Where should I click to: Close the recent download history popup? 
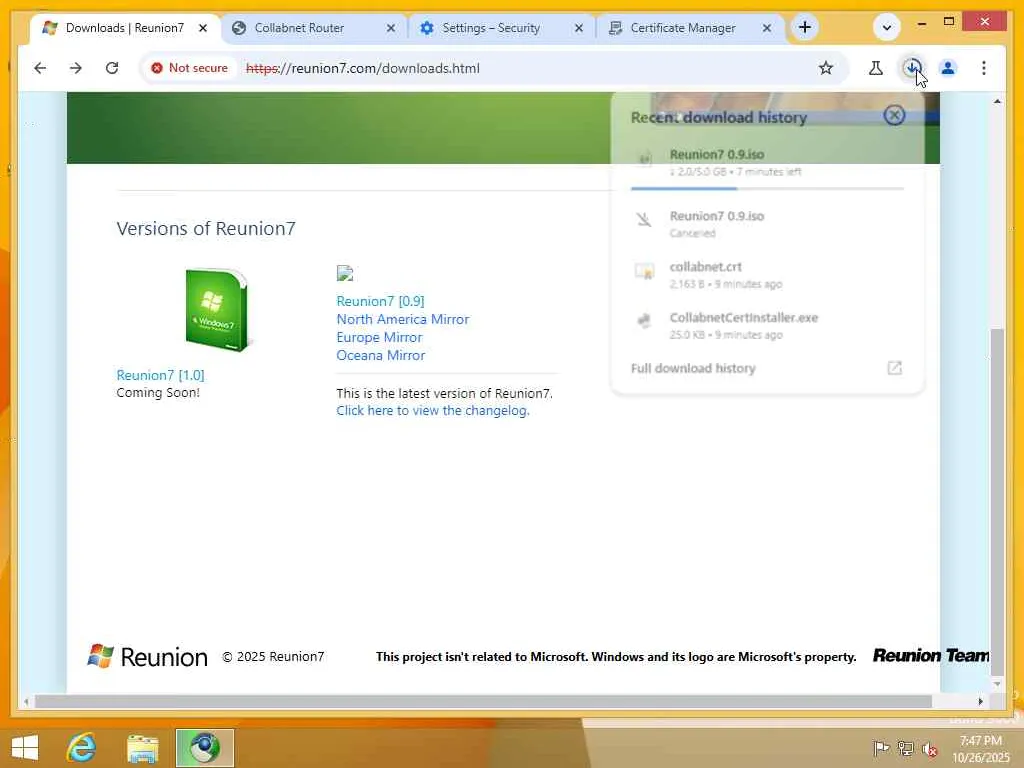point(894,116)
